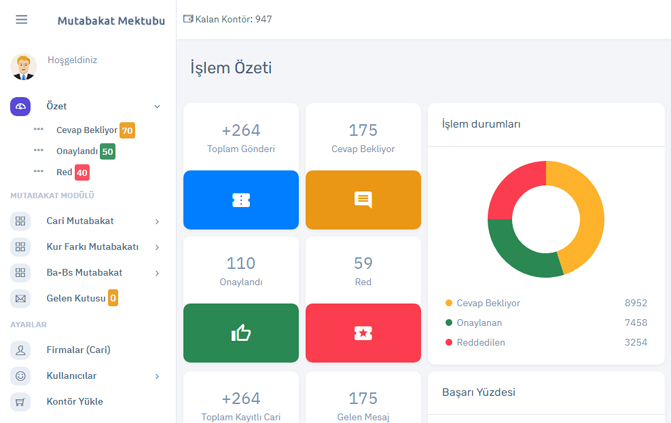Collapse the Özet menu chevron
The image size is (671, 423).
pyautogui.click(x=157, y=106)
